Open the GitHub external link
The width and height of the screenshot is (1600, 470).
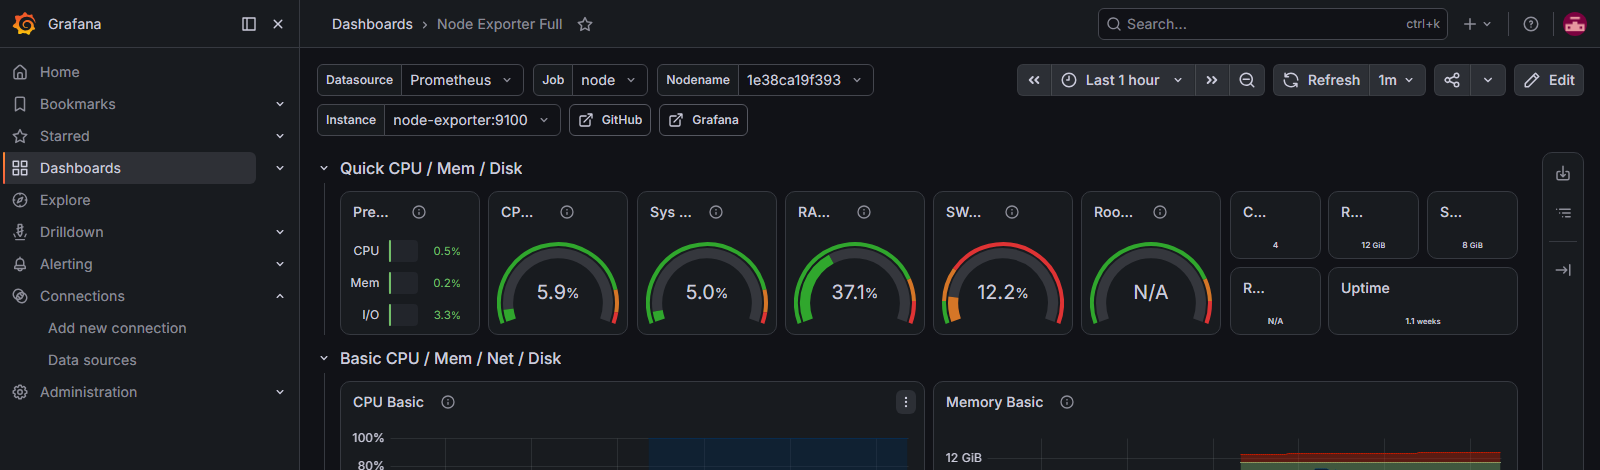click(610, 120)
